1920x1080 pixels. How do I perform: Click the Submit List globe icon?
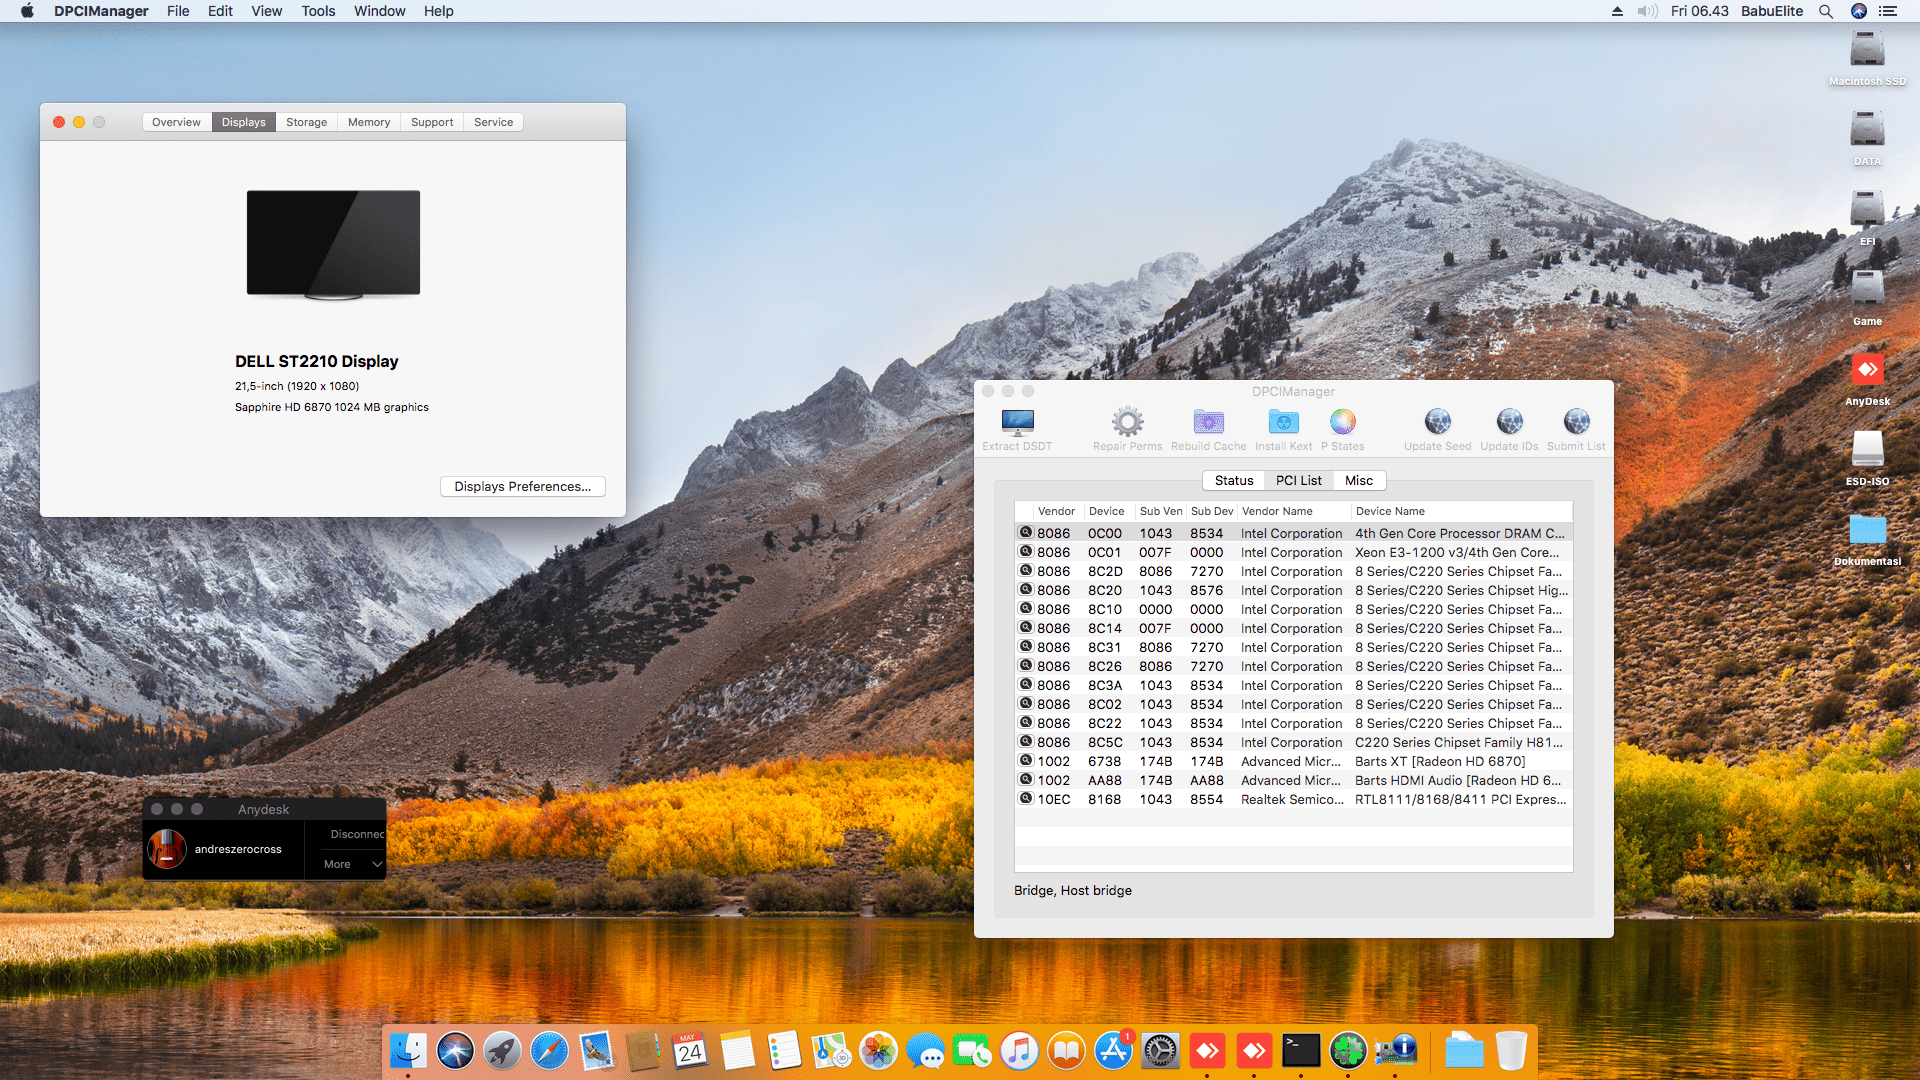pyautogui.click(x=1576, y=423)
